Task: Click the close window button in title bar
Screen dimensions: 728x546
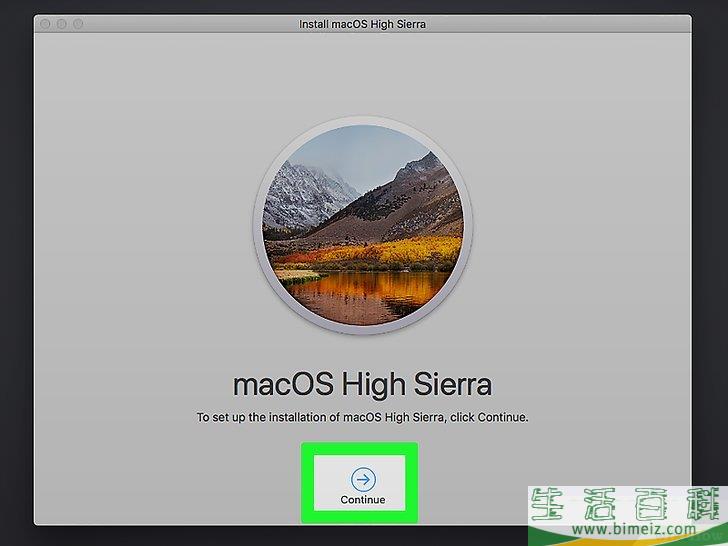Action: click(45, 24)
